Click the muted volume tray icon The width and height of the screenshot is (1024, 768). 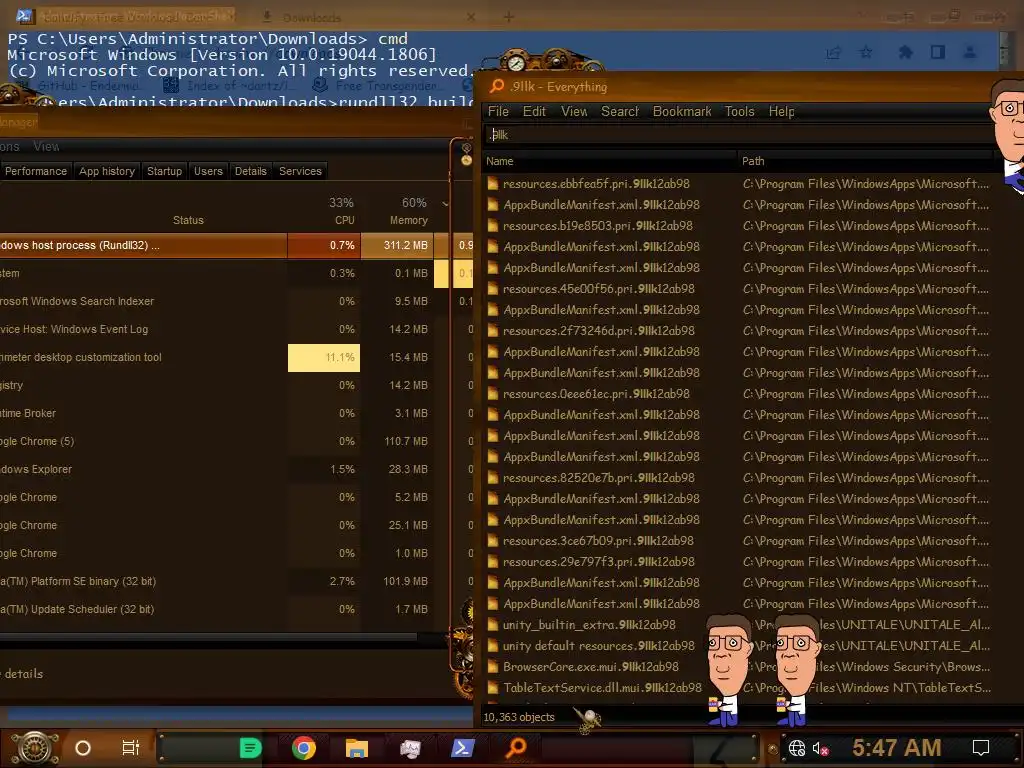(820, 748)
